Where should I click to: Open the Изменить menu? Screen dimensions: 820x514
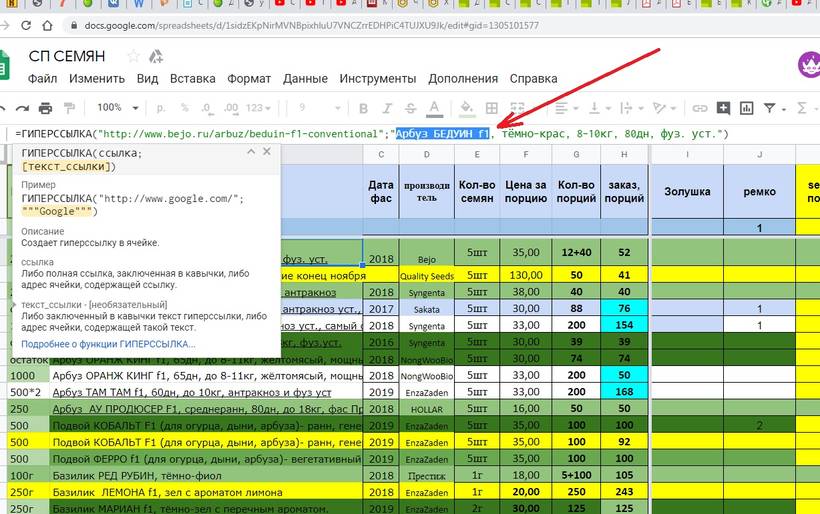click(97, 78)
